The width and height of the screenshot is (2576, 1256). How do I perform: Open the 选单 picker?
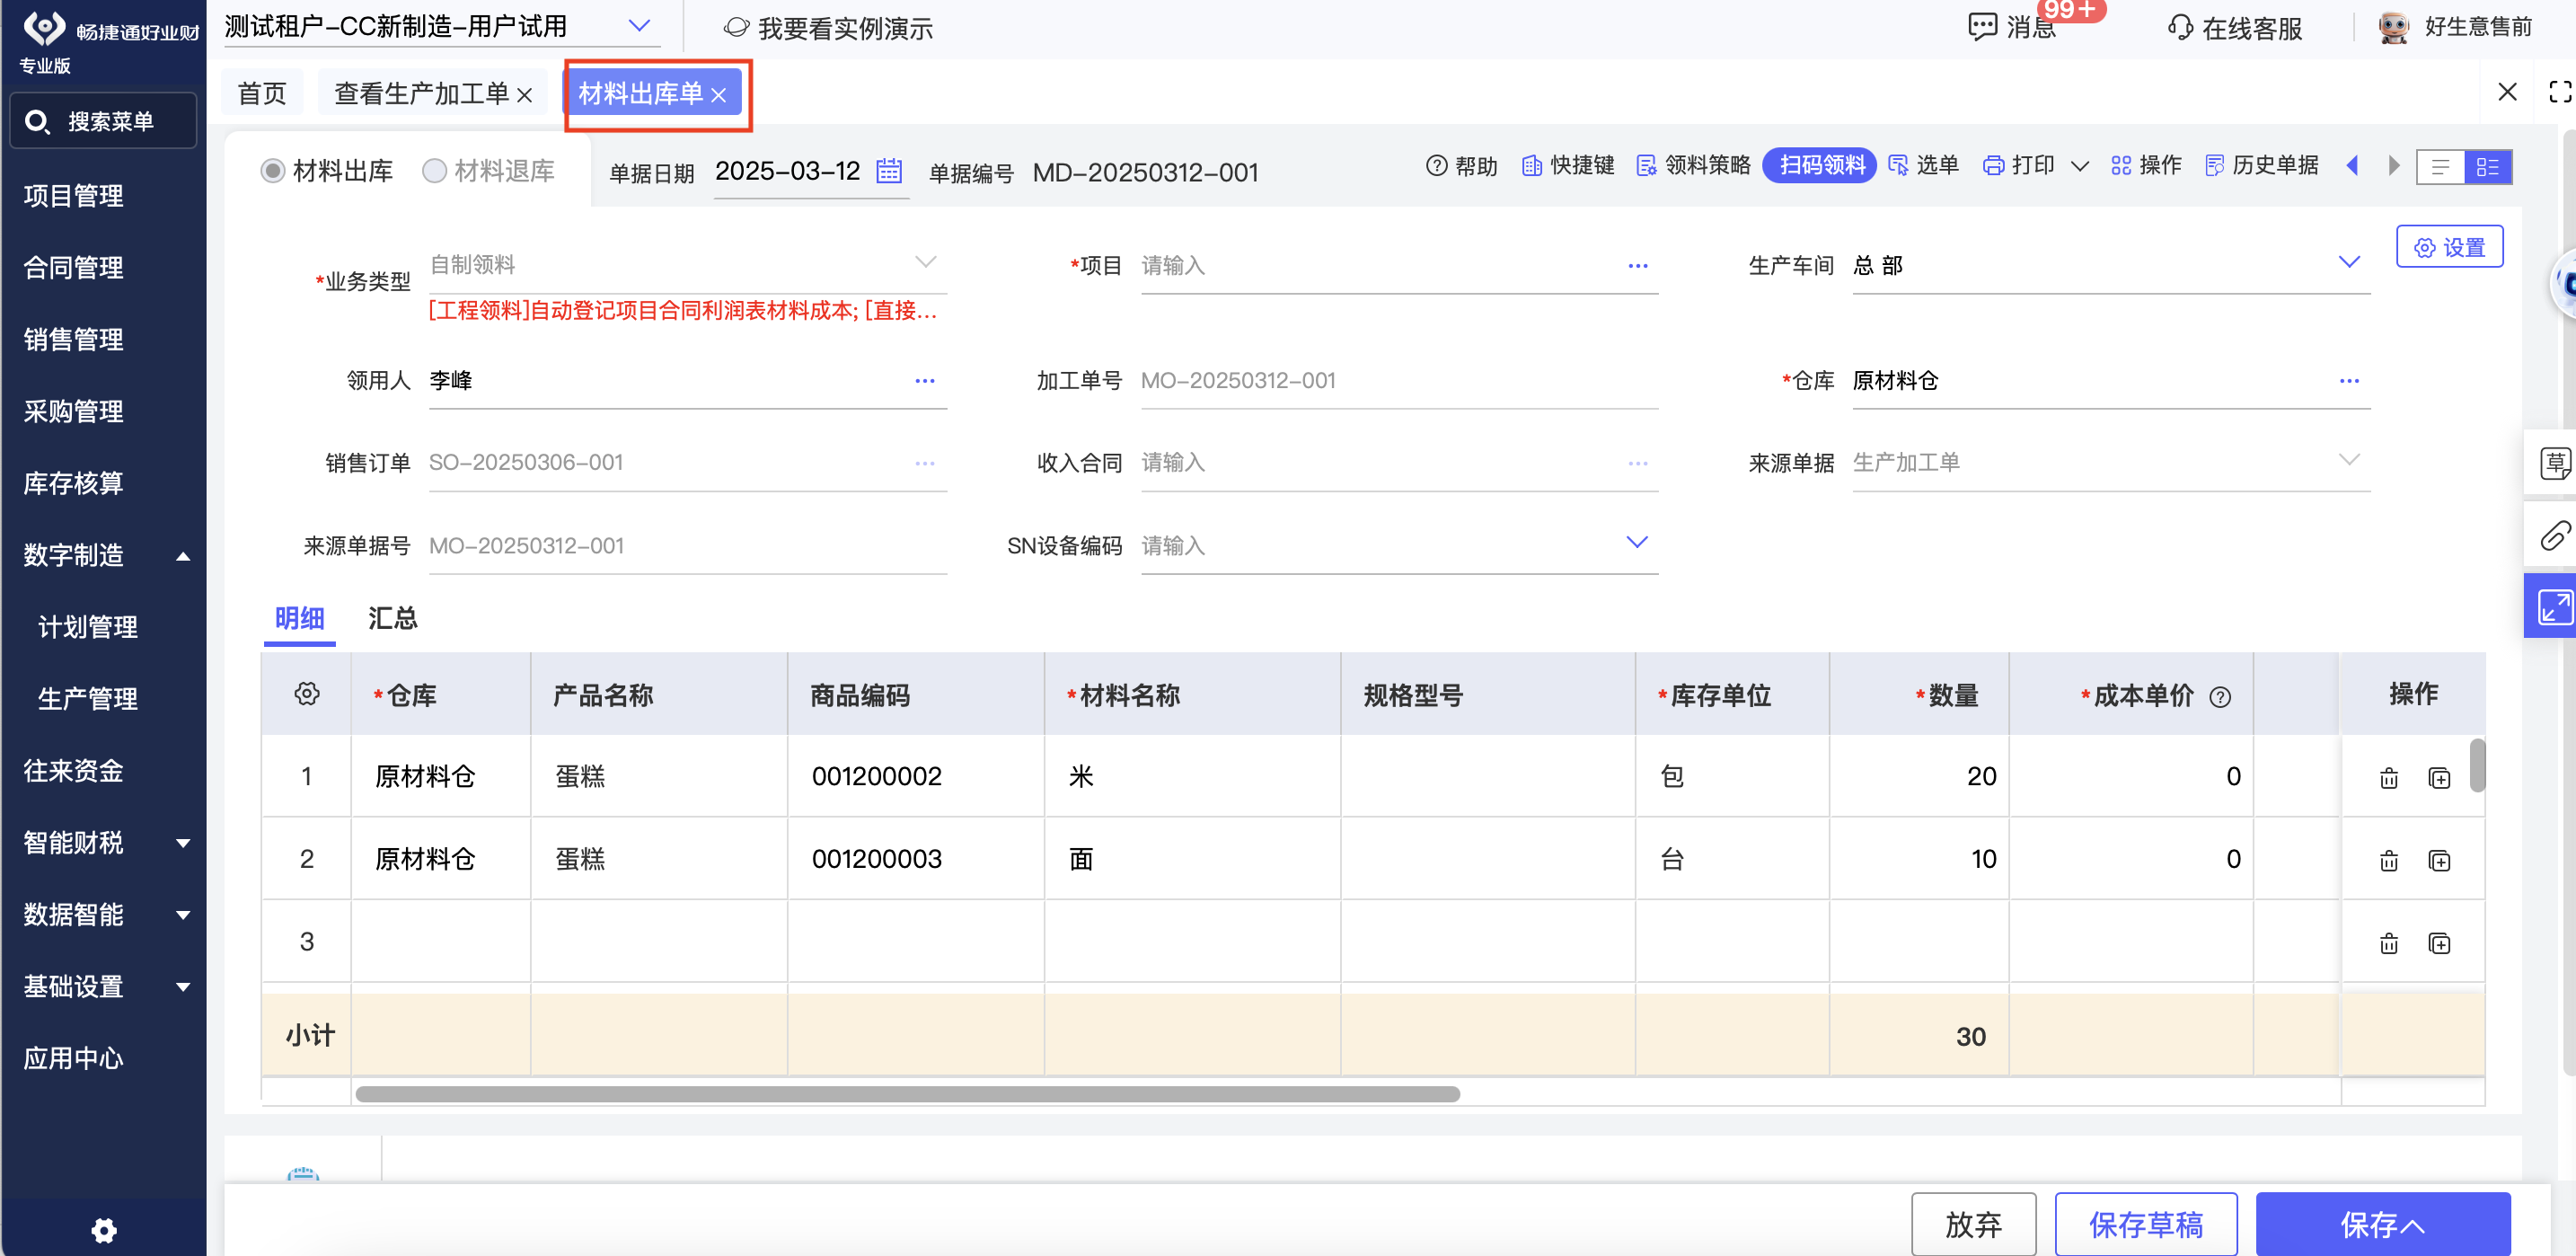click(1923, 166)
